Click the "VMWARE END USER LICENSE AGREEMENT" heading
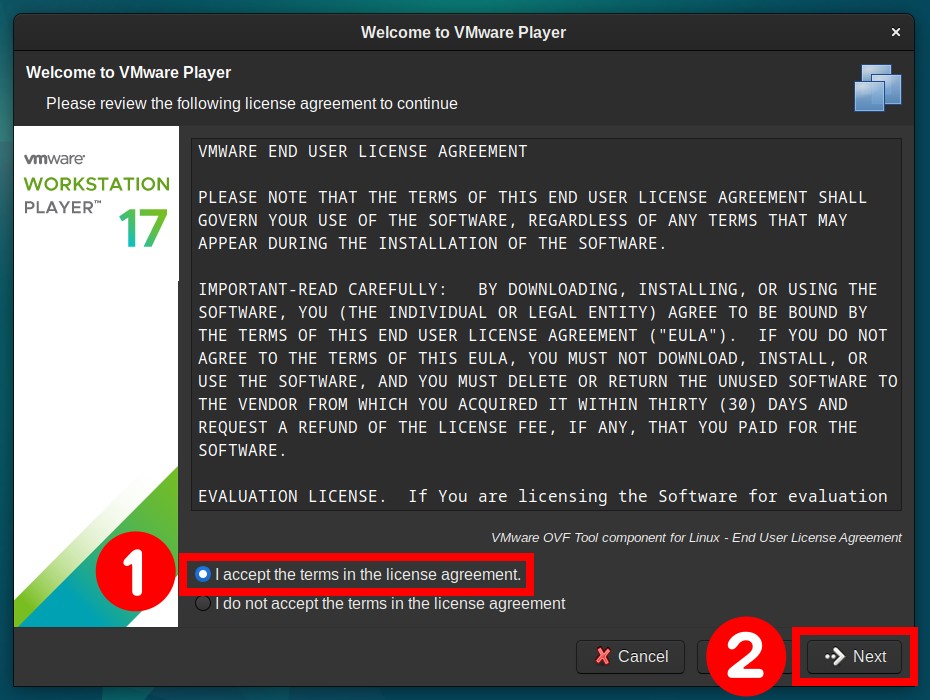 (362, 152)
